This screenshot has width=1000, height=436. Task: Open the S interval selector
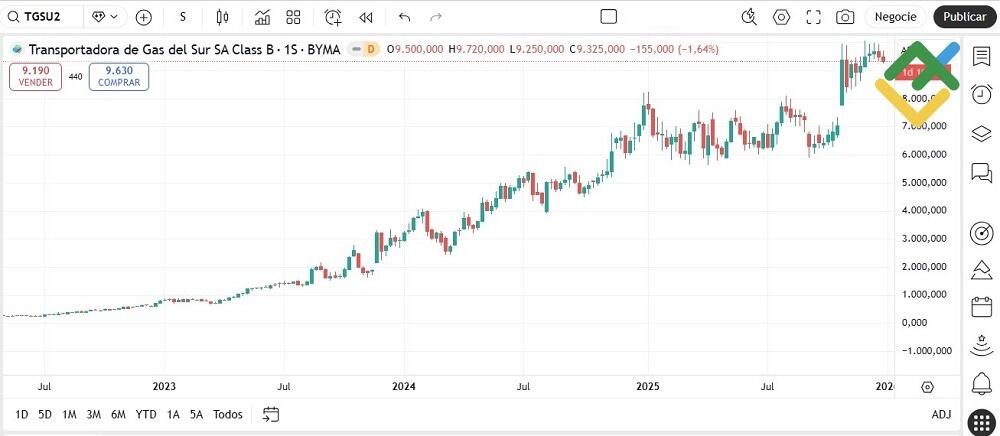click(182, 17)
